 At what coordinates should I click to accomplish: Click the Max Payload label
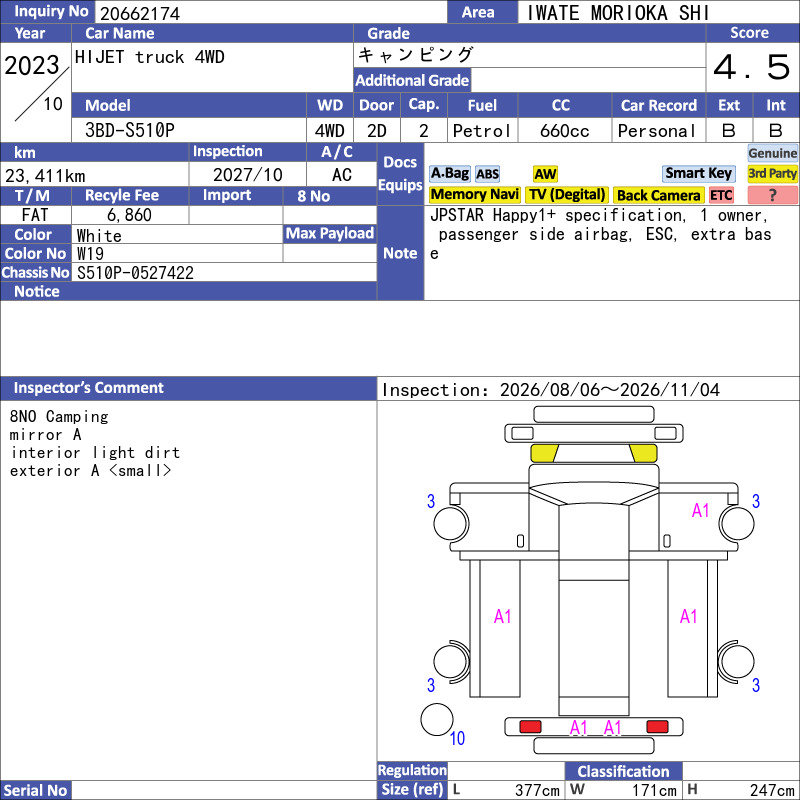point(330,234)
